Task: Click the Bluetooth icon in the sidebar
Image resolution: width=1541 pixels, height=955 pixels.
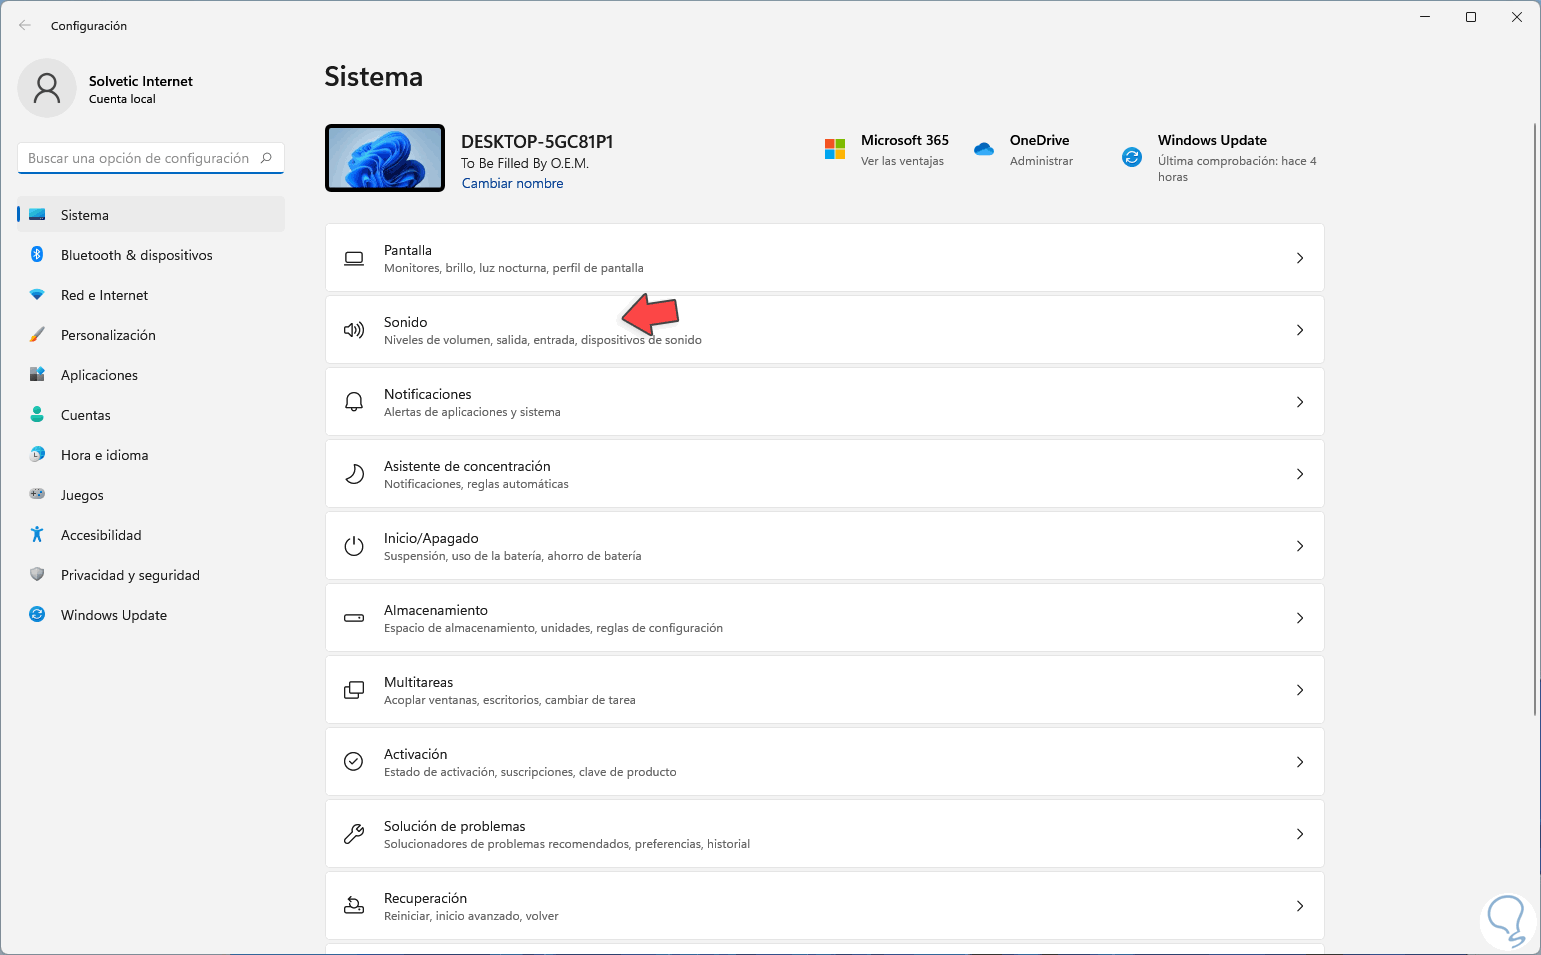Action: [x=37, y=255]
